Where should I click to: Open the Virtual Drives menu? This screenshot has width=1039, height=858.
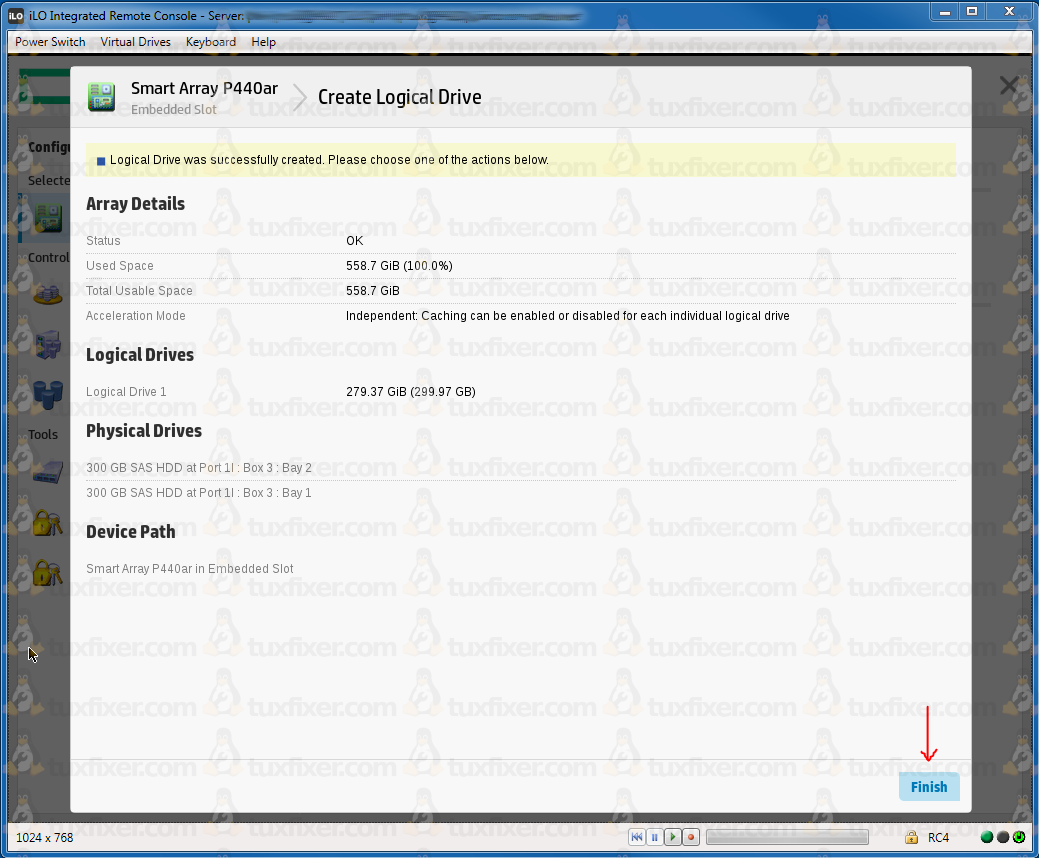pyautogui.click(x=135, y=42)
